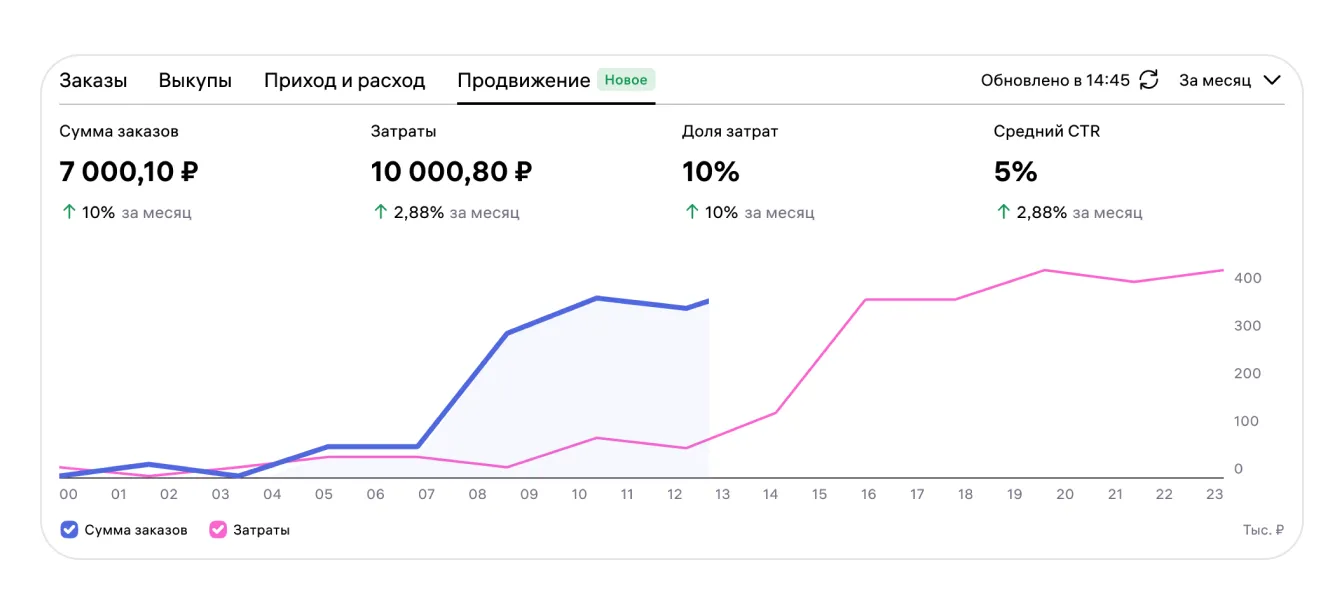Click the 00 hour label on x-axis
The height and width of the screenshot is (614, 1344).
click(x=68, y=494)
